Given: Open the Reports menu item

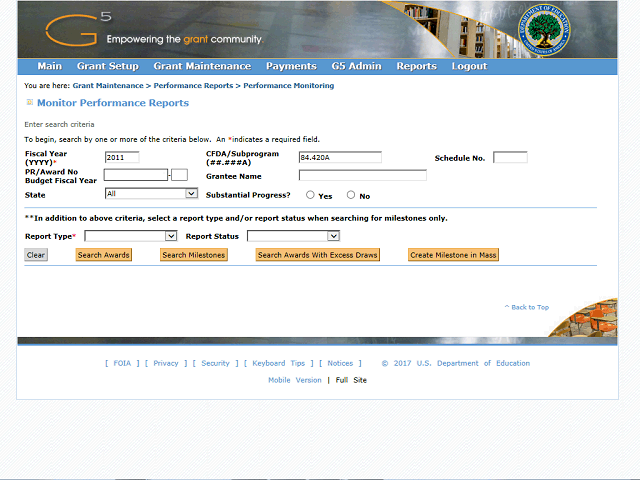Looking at the screenshot, I should (x=416, y=66).
